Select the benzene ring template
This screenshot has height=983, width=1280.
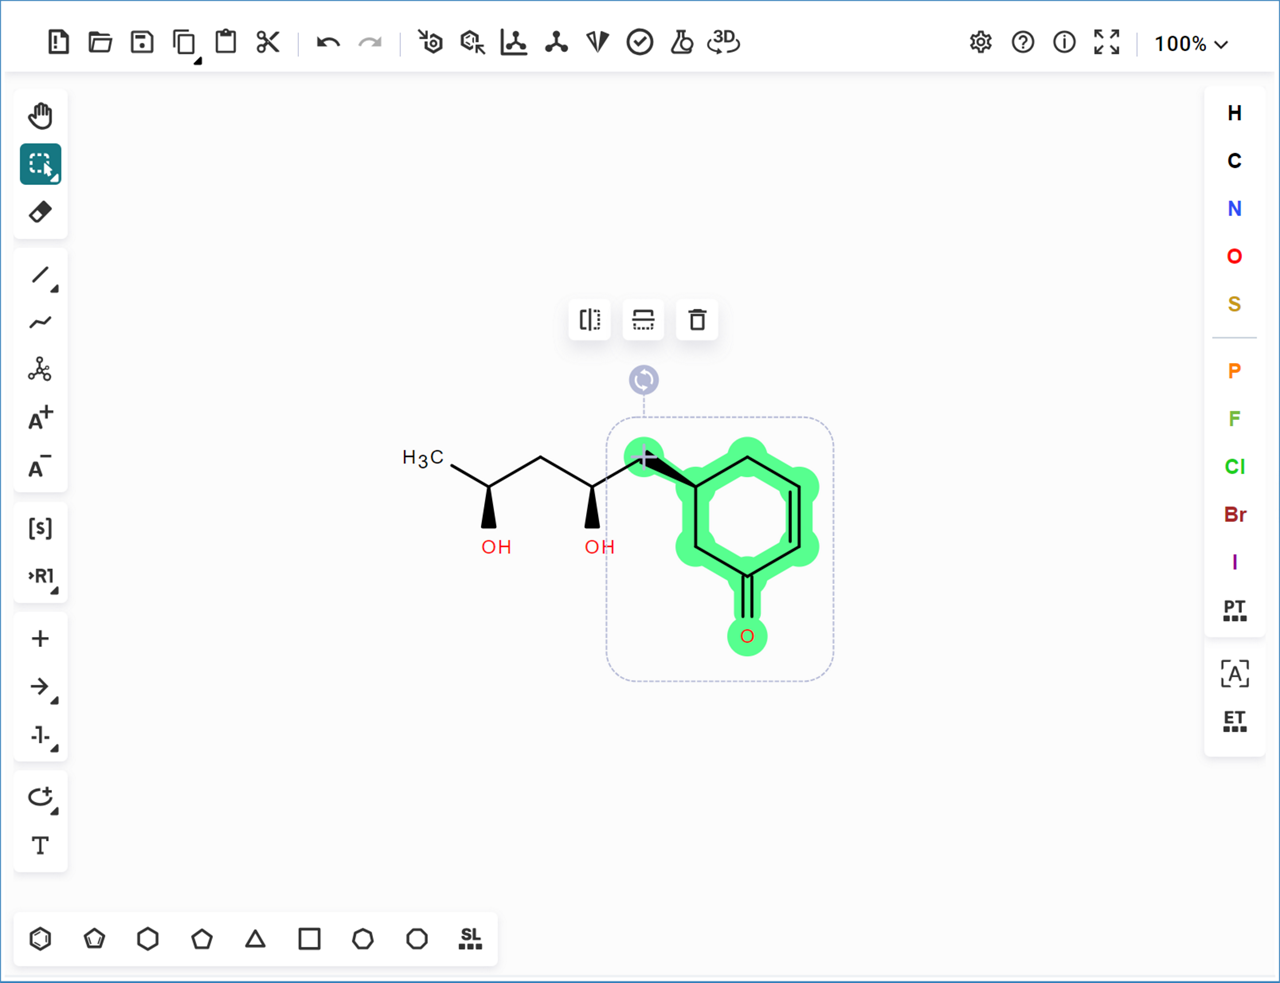coord(40,939)
